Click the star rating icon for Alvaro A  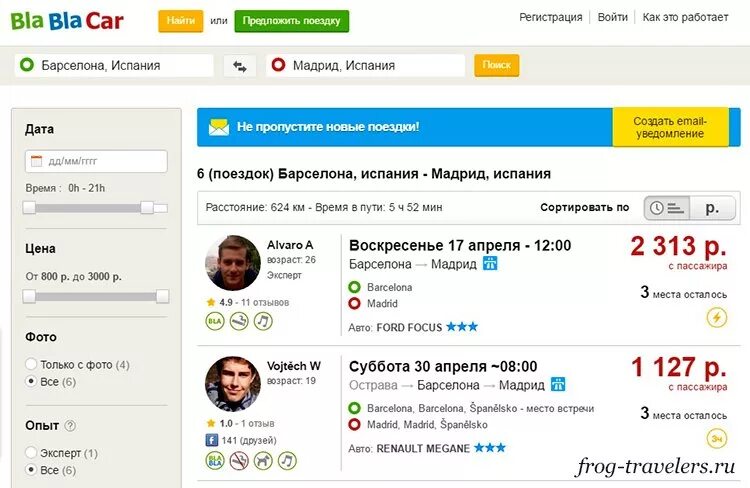[x=210, y=302]
